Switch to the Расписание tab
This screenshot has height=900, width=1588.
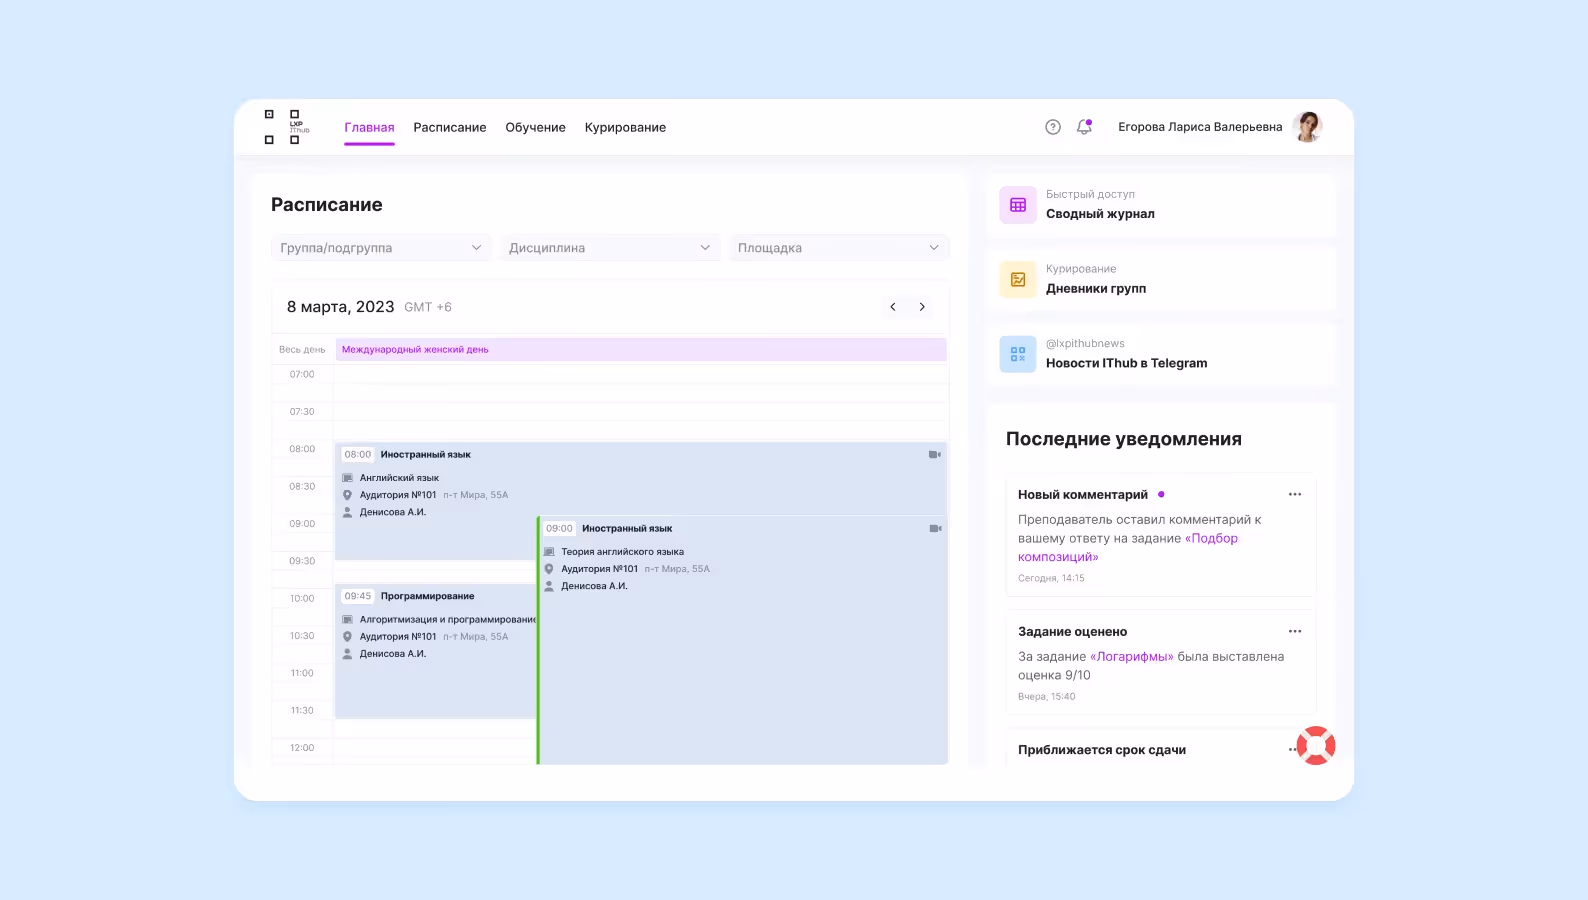[x=450, y=127]
